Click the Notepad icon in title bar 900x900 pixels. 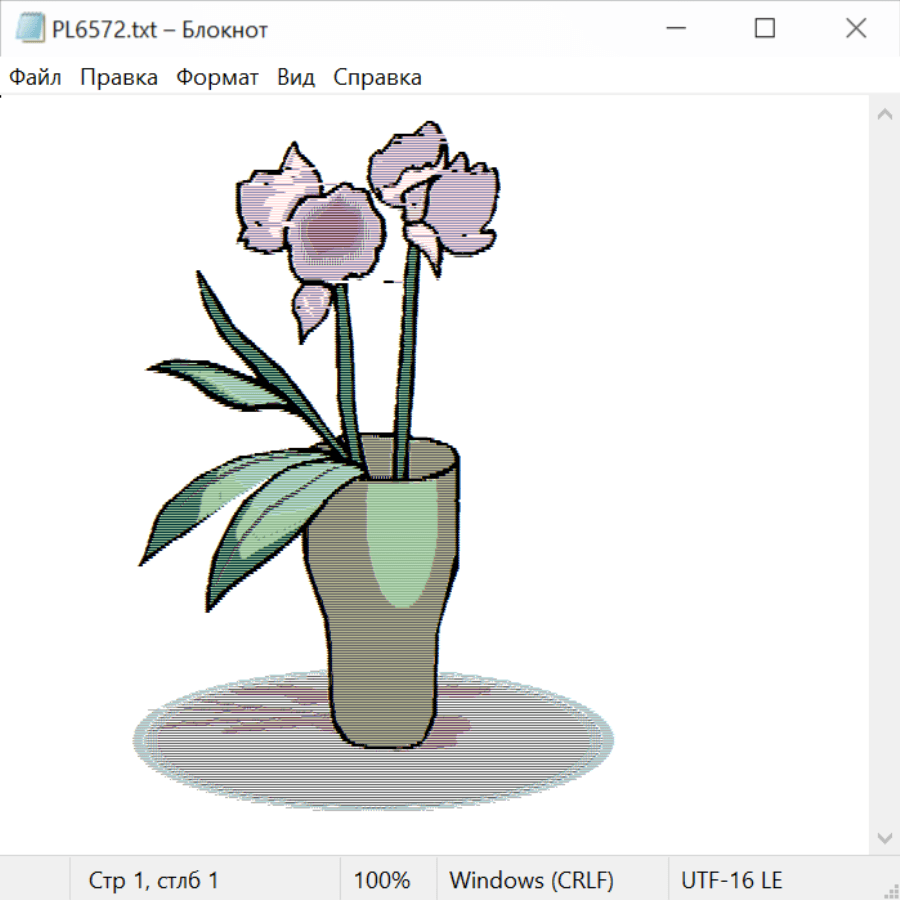coord(30,29)
